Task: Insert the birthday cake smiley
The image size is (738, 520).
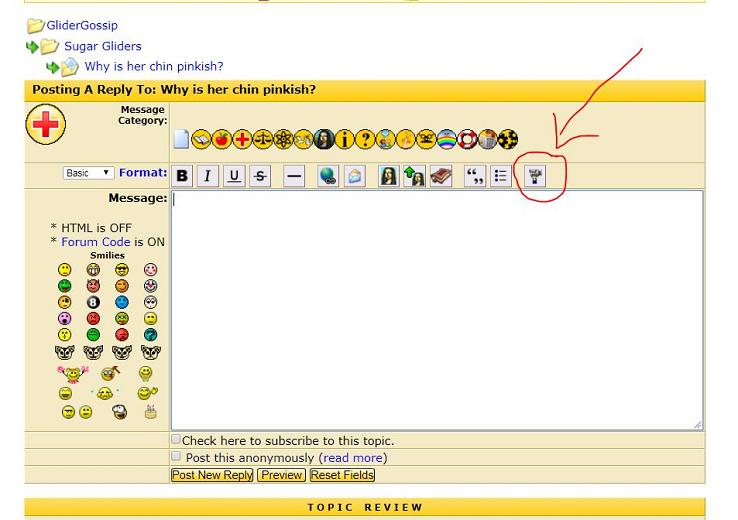Action: [151, 412]
